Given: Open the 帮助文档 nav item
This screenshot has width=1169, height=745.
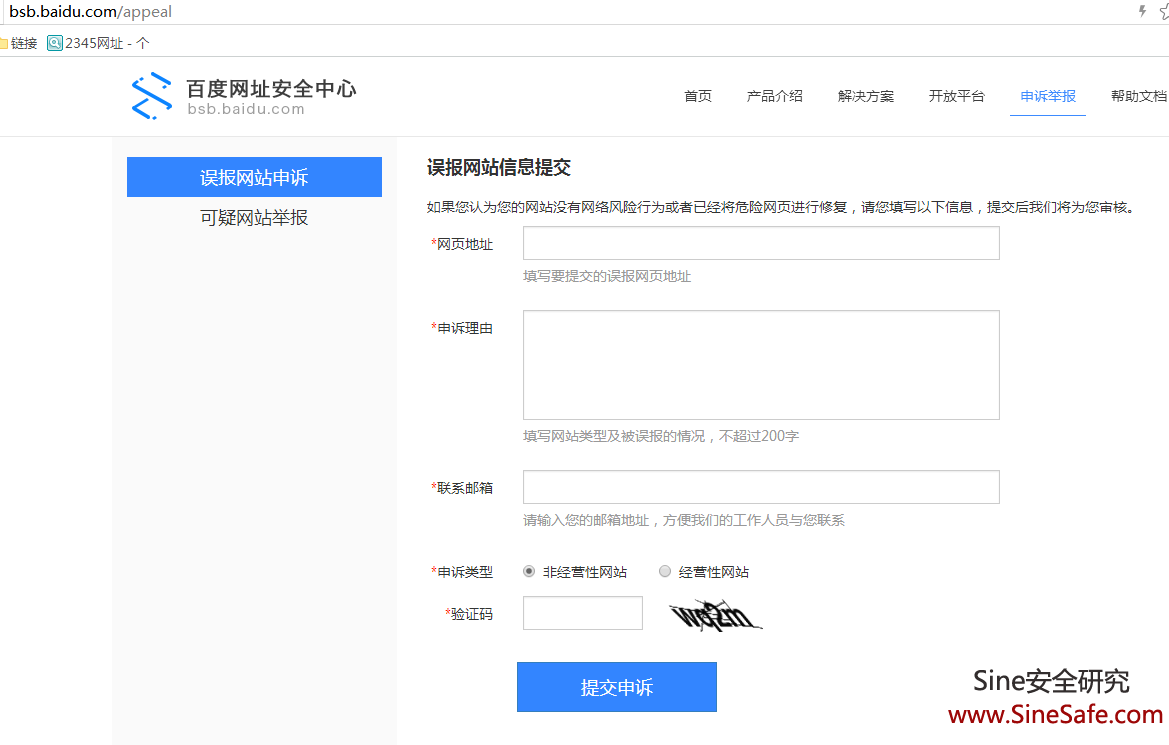Looking at the screenshot, I should pos(1138,96).
